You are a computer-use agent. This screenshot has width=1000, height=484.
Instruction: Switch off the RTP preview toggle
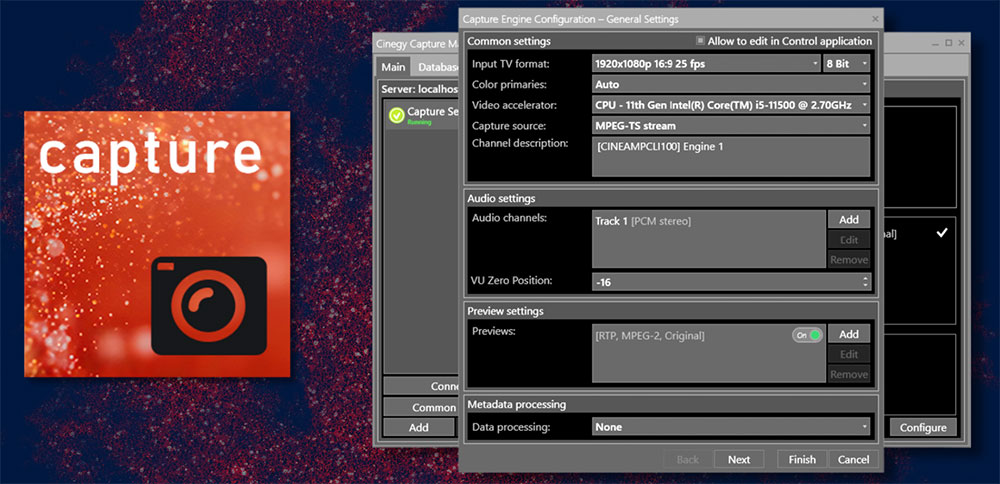click(807, 335)
